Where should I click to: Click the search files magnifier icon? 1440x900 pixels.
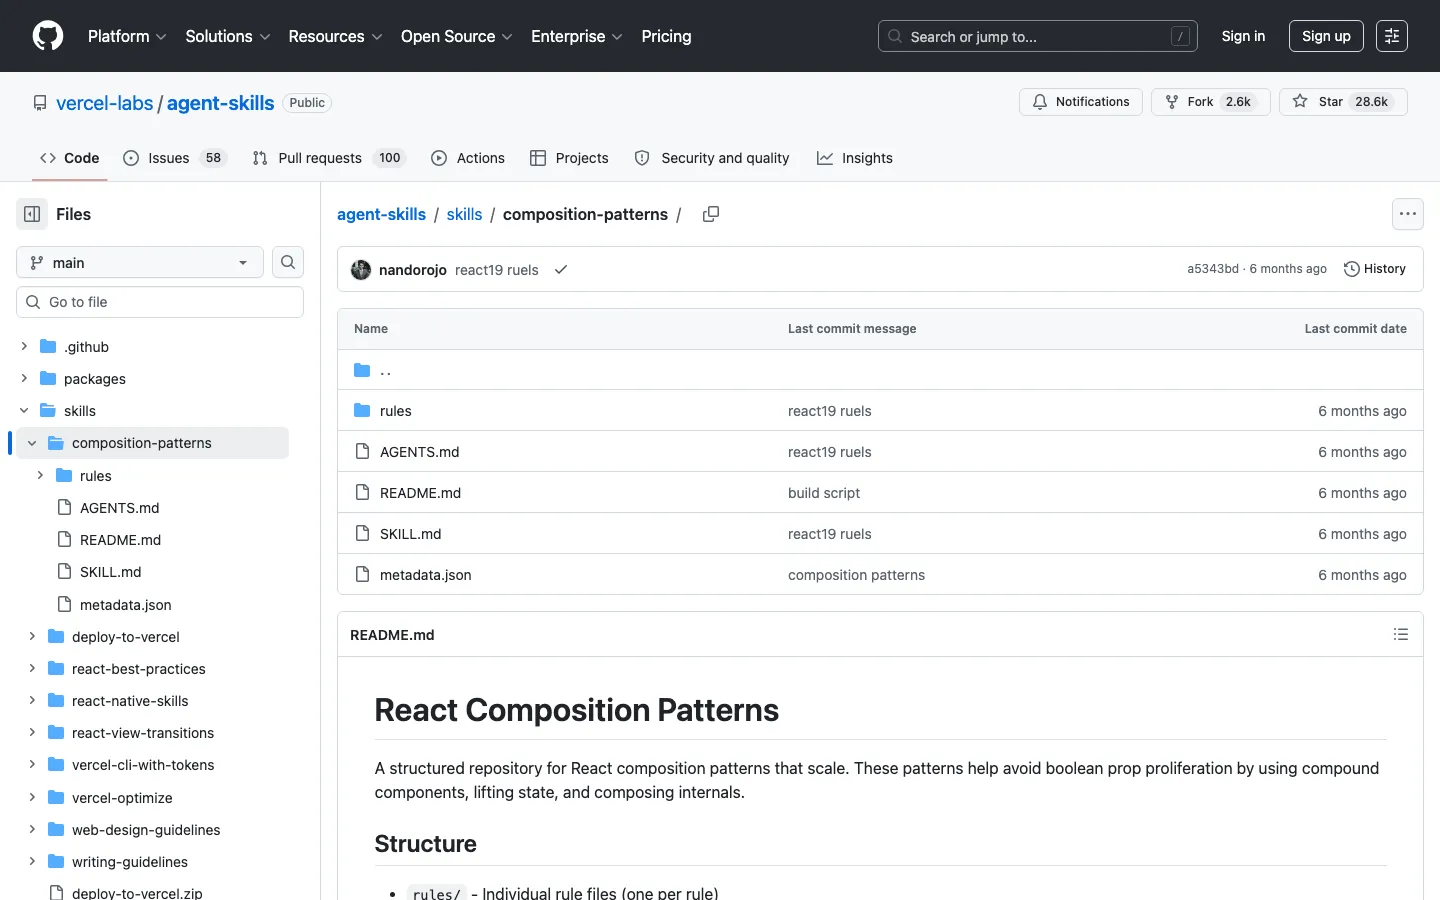[288, 262]
